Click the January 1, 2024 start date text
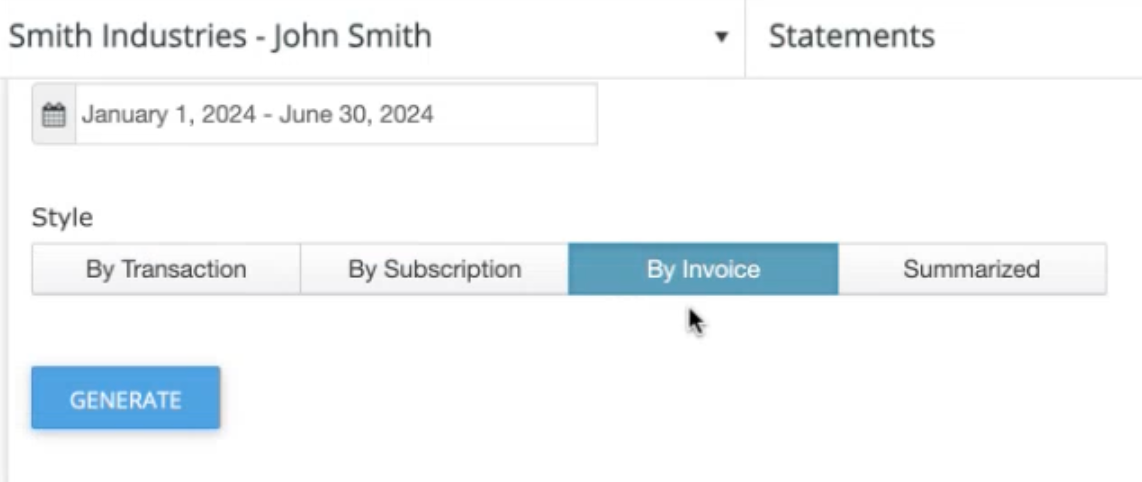The height and width of the screenshot is (482, 1142). [168, 114]
